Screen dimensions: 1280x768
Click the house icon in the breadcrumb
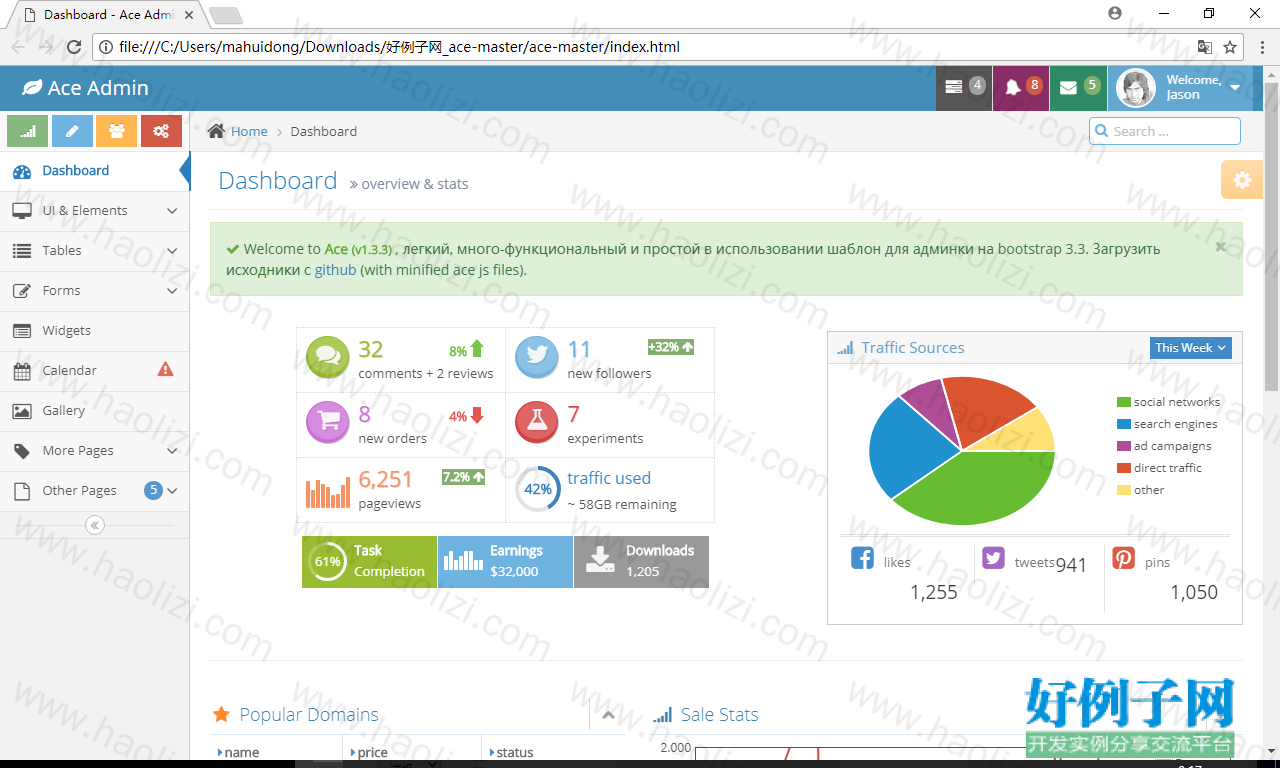tap(216, 131)
